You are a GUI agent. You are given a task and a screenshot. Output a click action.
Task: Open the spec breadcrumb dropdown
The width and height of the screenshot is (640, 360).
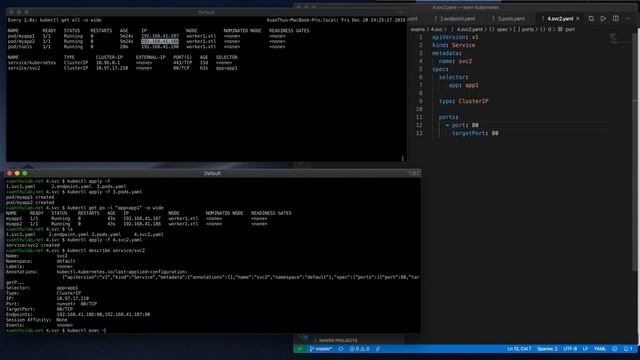[498, 29]
